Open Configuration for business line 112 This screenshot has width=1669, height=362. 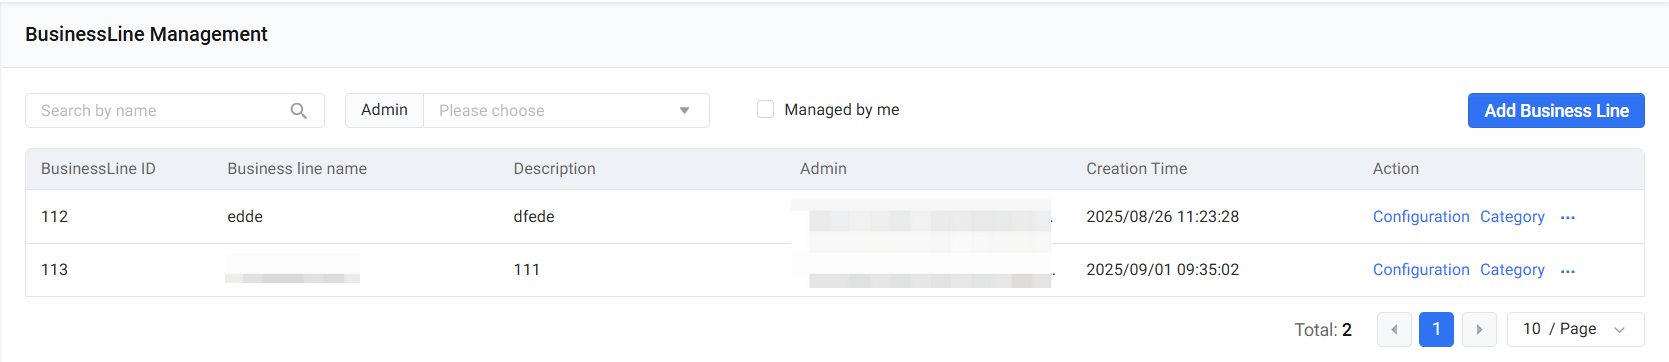pyautogui.click(x=1421, y=217)
